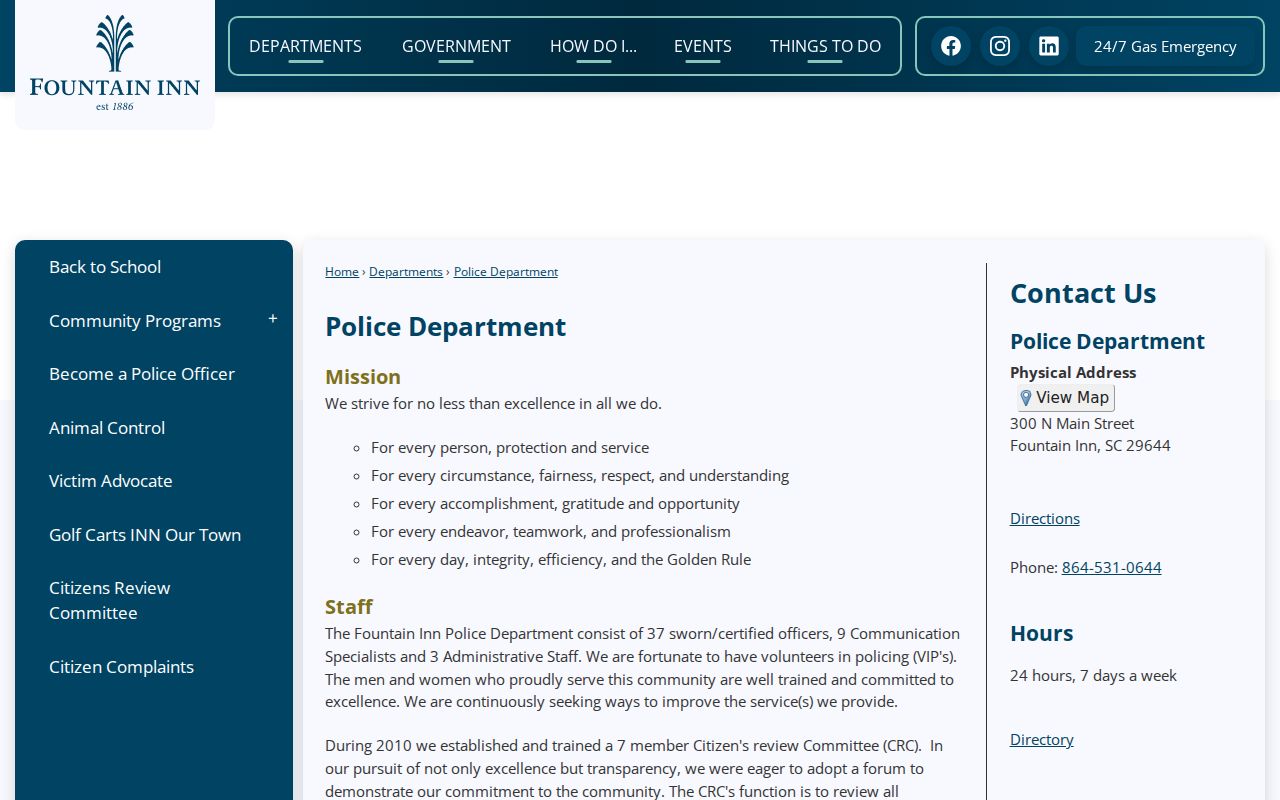1280x800 pixels.
Task: Open the Government menu
Action: (x=456, y=46)
